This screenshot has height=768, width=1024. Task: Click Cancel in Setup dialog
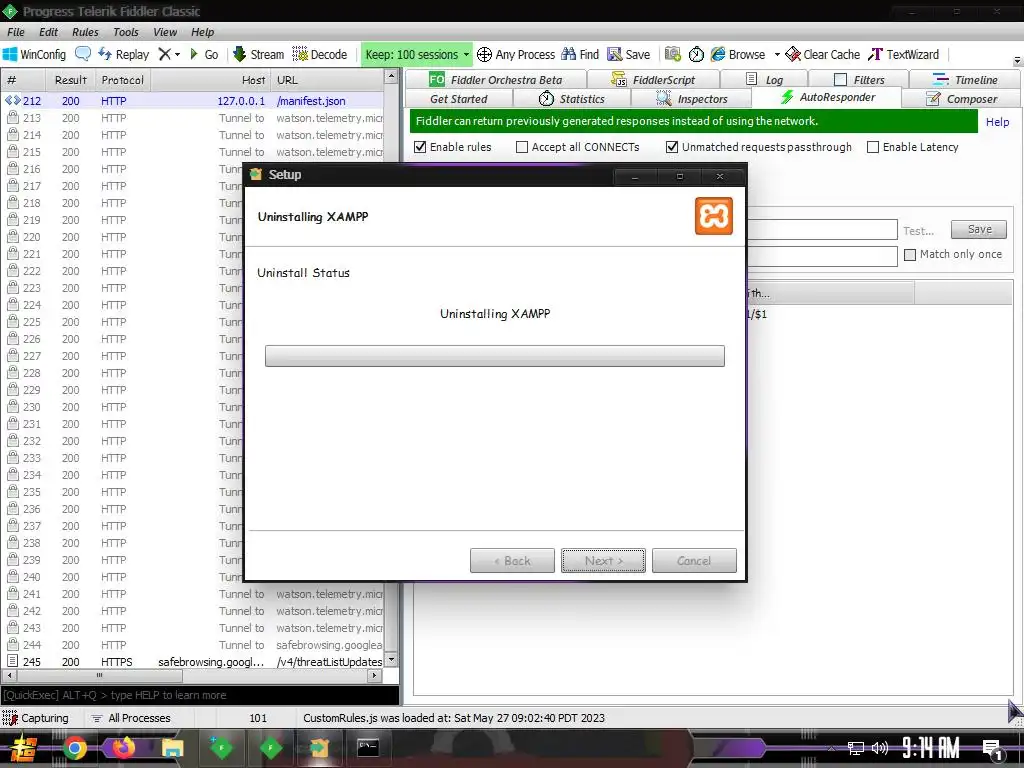point(694,560)
